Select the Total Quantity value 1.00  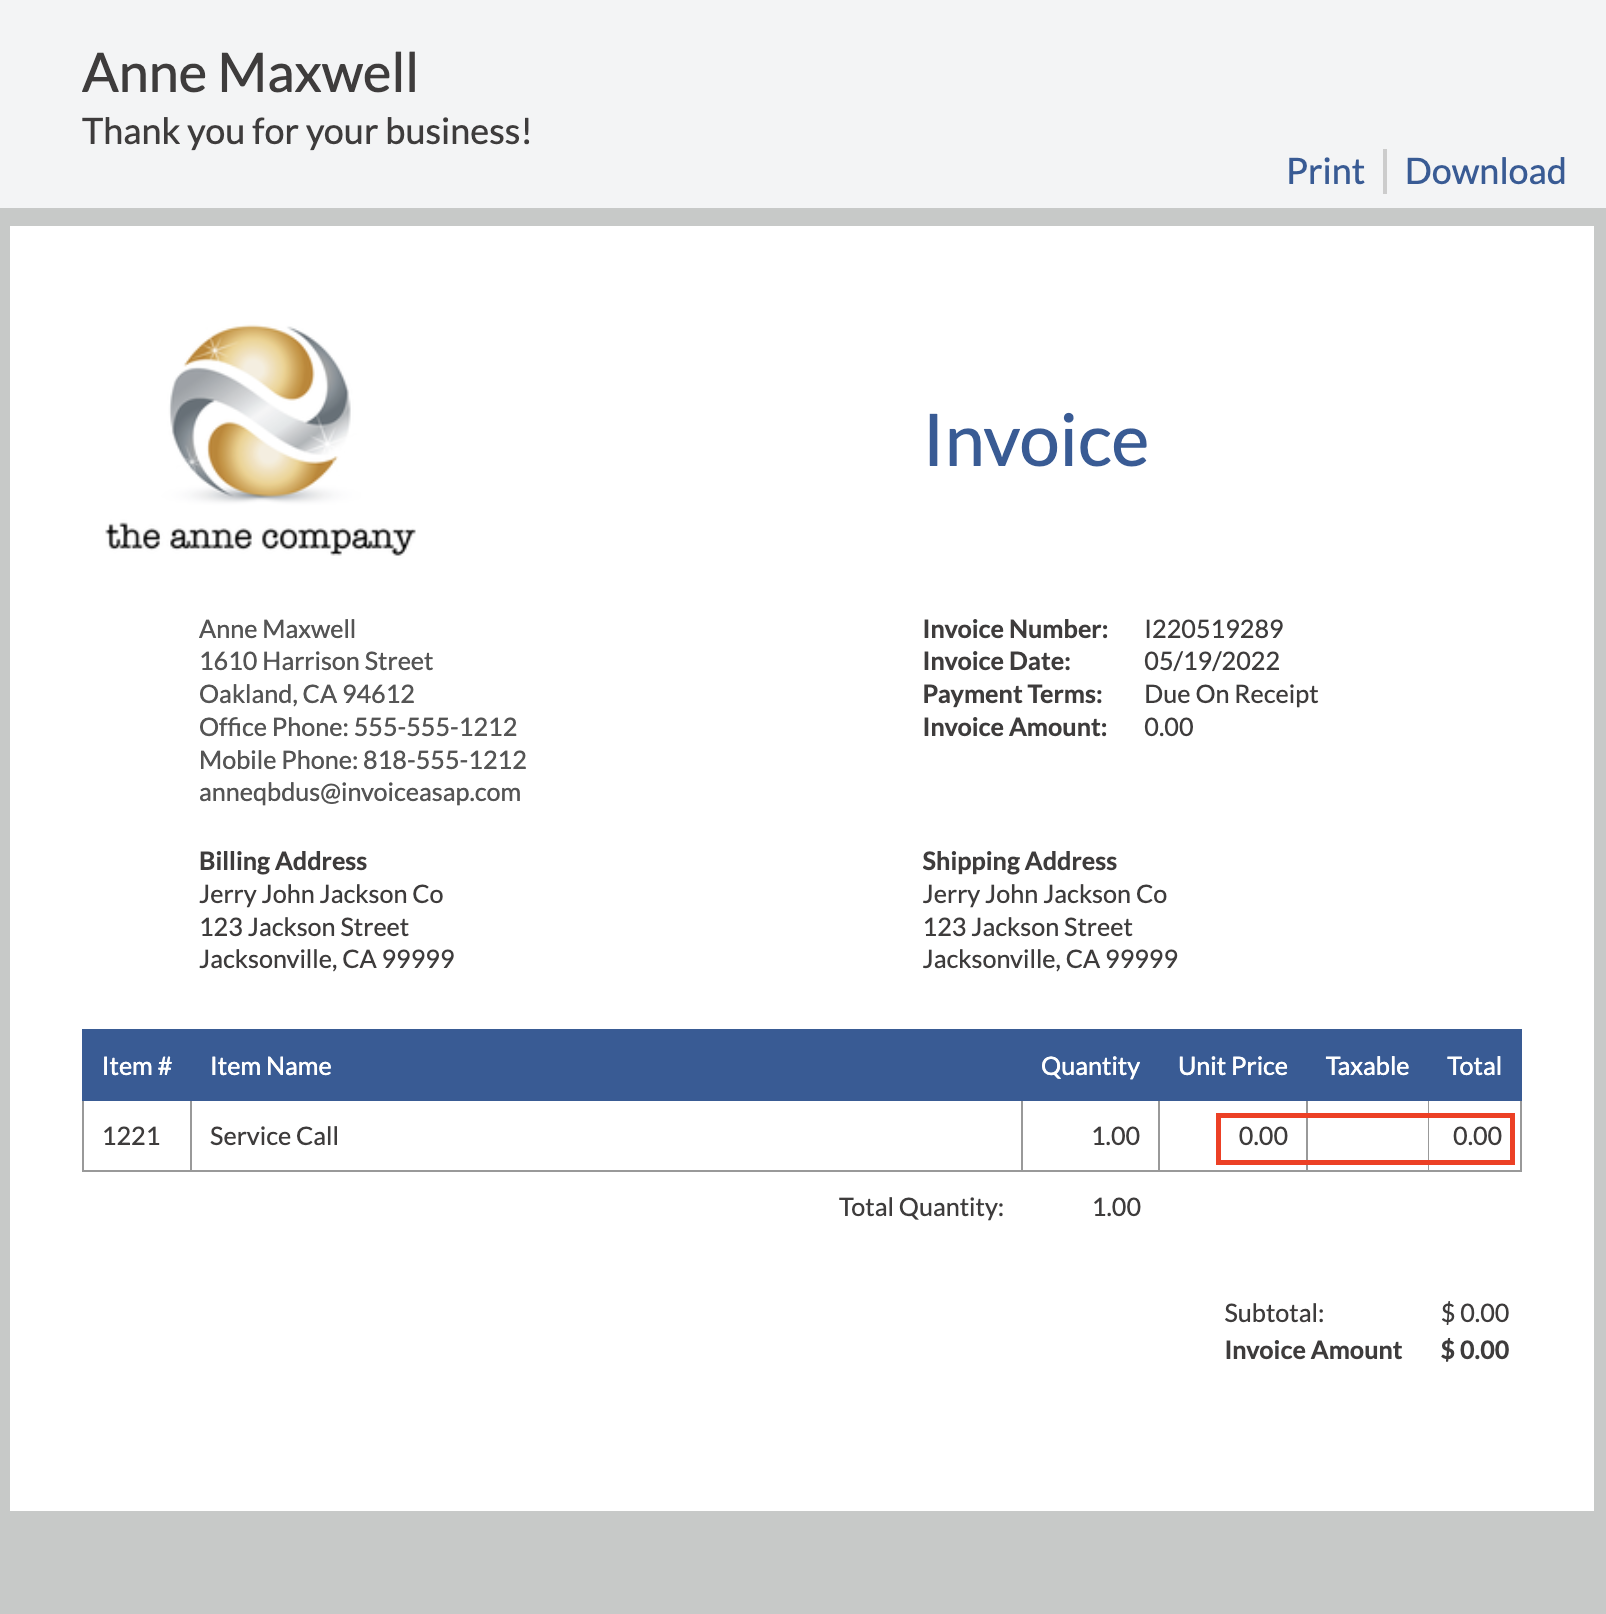point(1114,1207)
